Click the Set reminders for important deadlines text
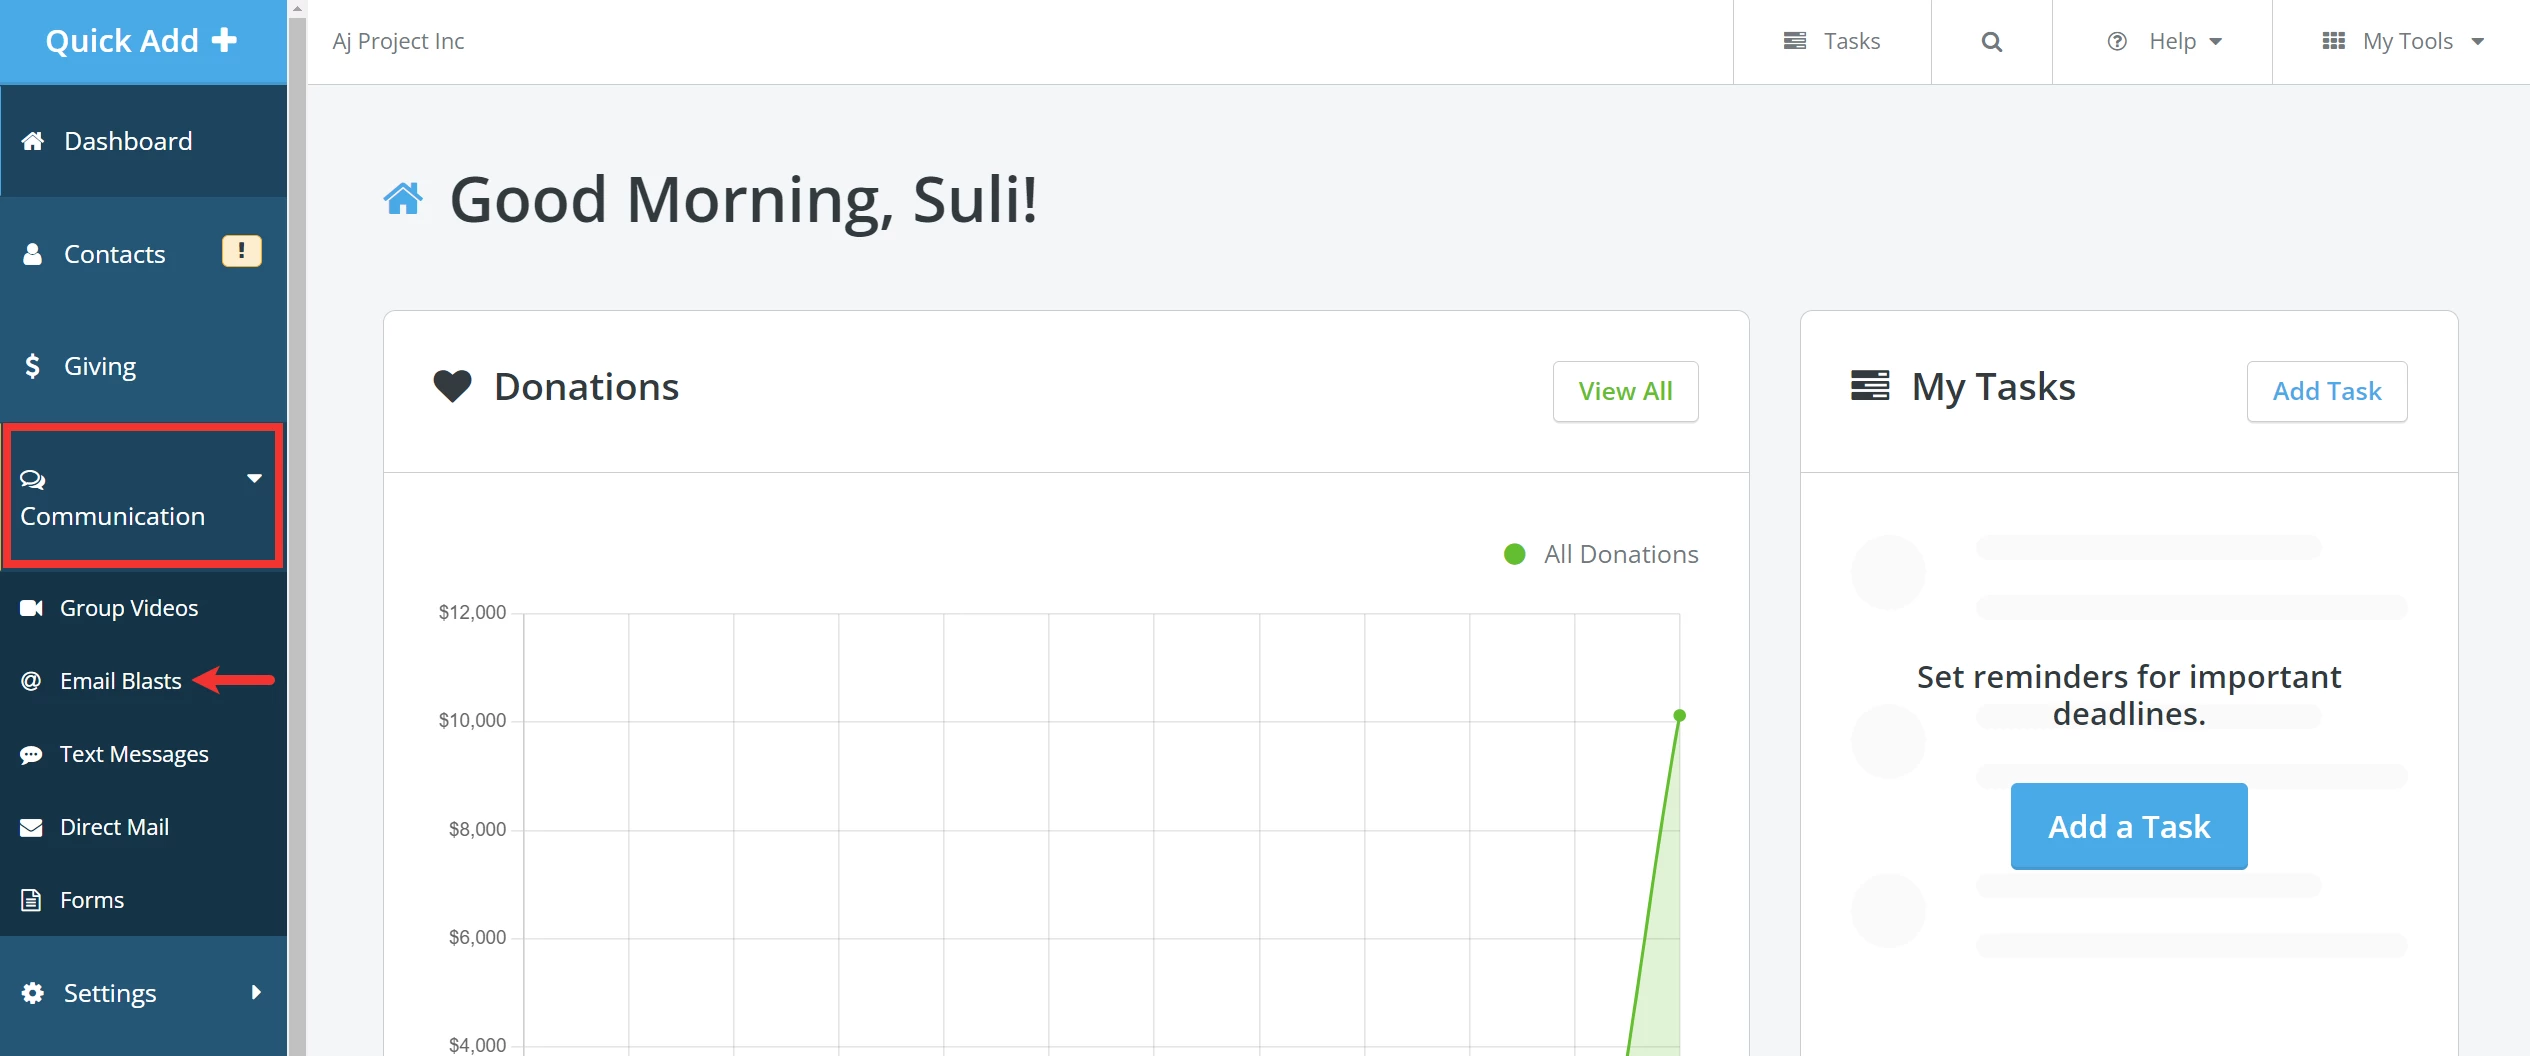The image size is (2530, 1056). click(2129, 695)
